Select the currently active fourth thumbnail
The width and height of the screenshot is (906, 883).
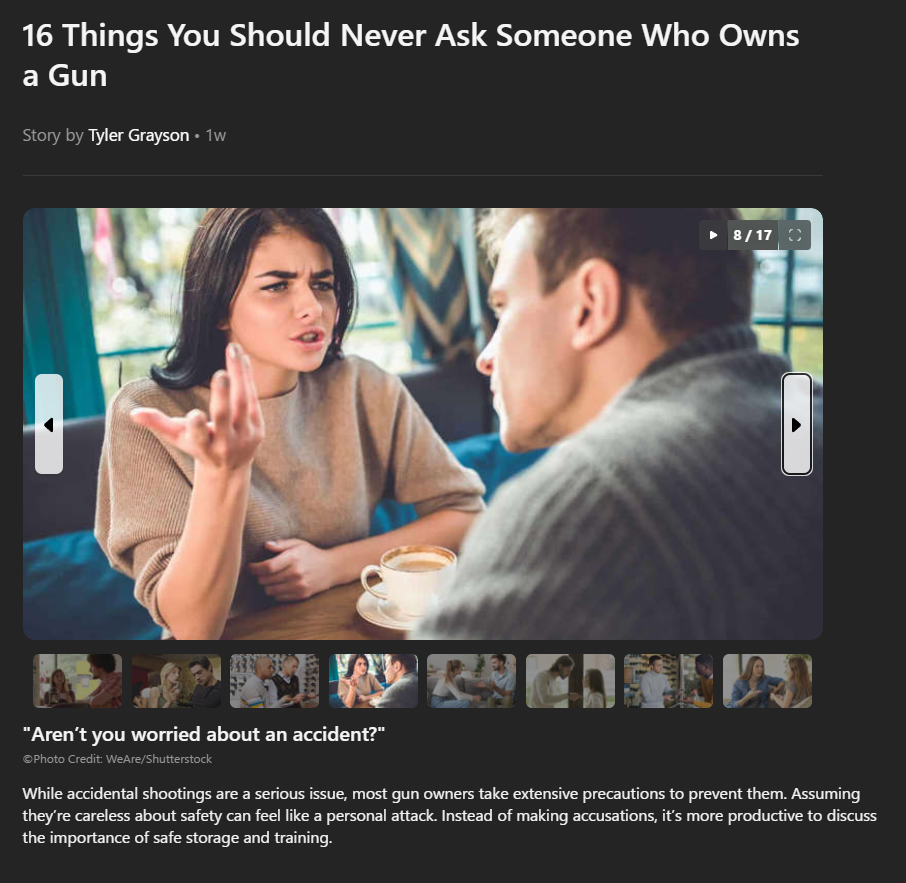click(373, 681)
